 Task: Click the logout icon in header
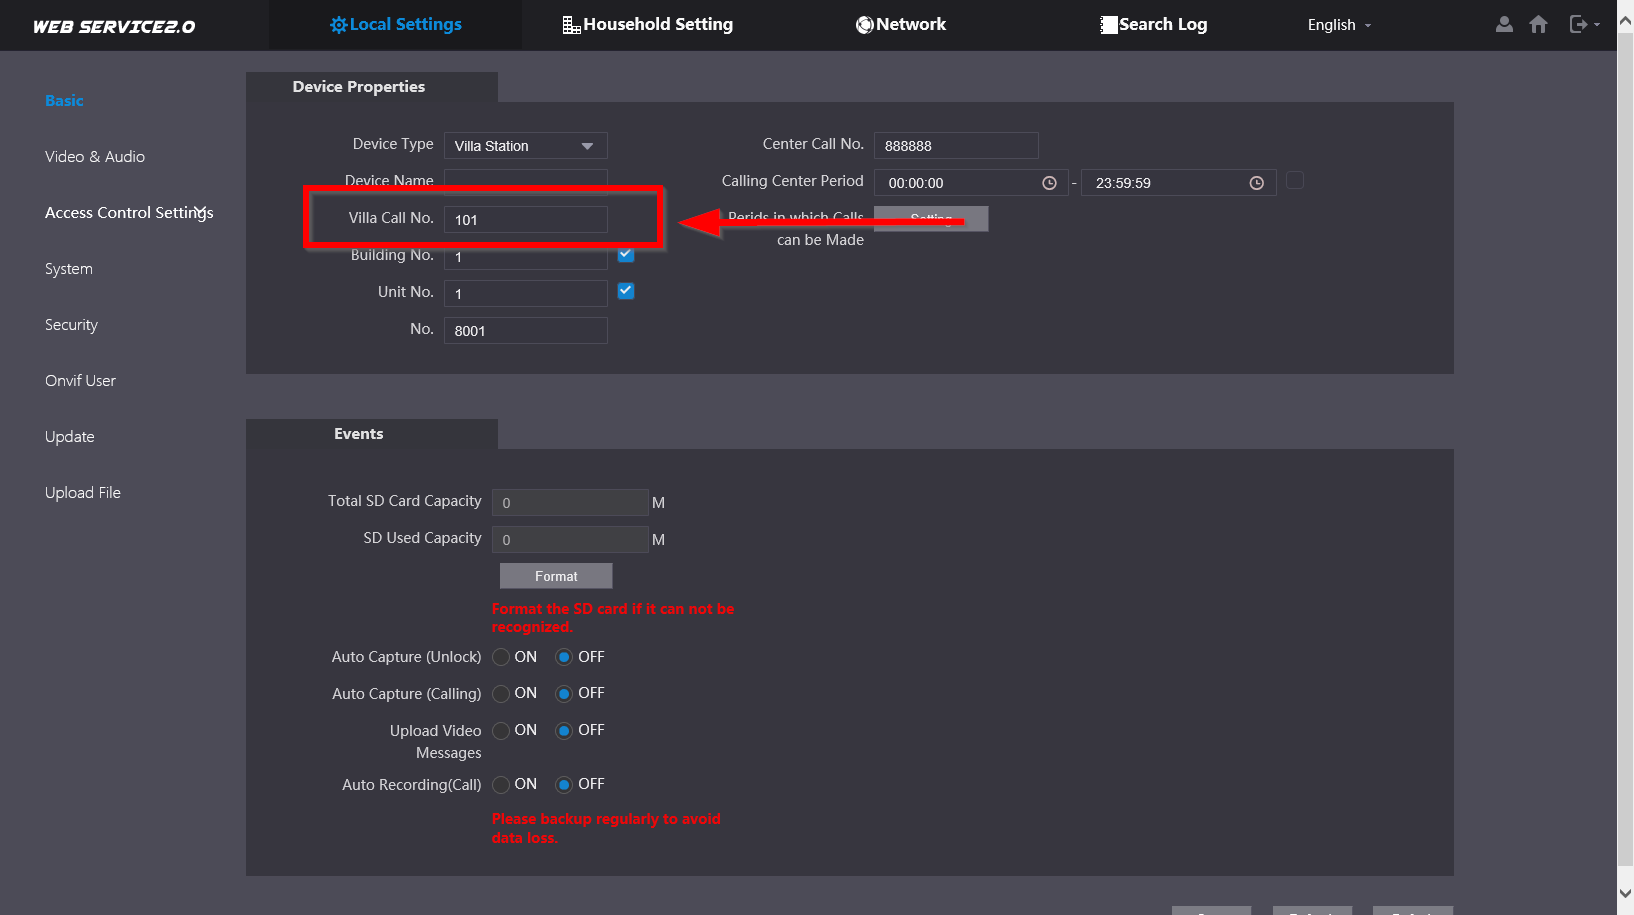coord(1579,24)
